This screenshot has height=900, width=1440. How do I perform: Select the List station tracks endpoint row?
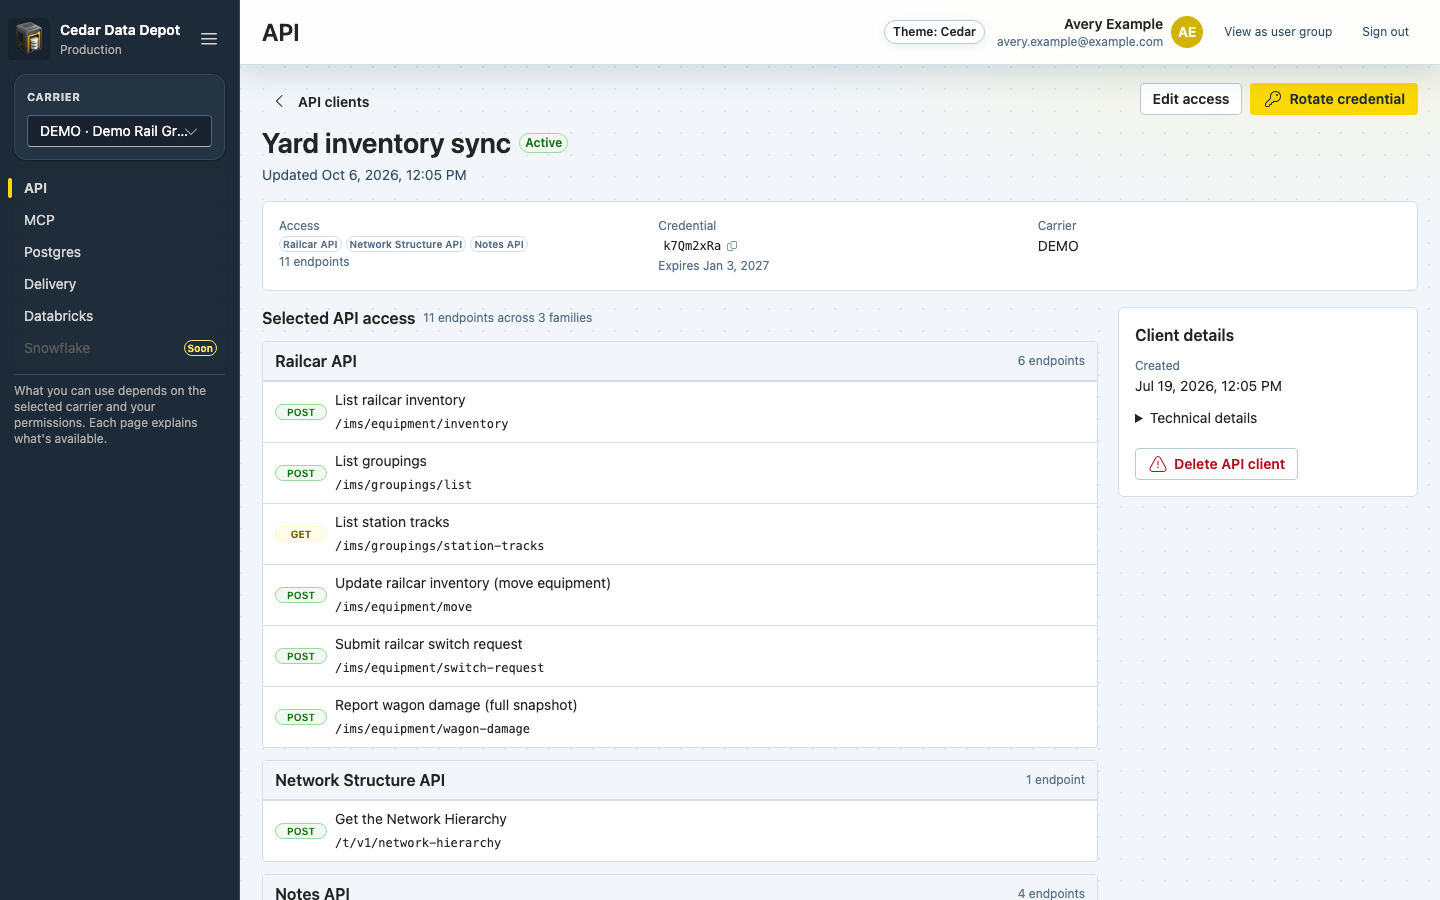click(680, 534)
